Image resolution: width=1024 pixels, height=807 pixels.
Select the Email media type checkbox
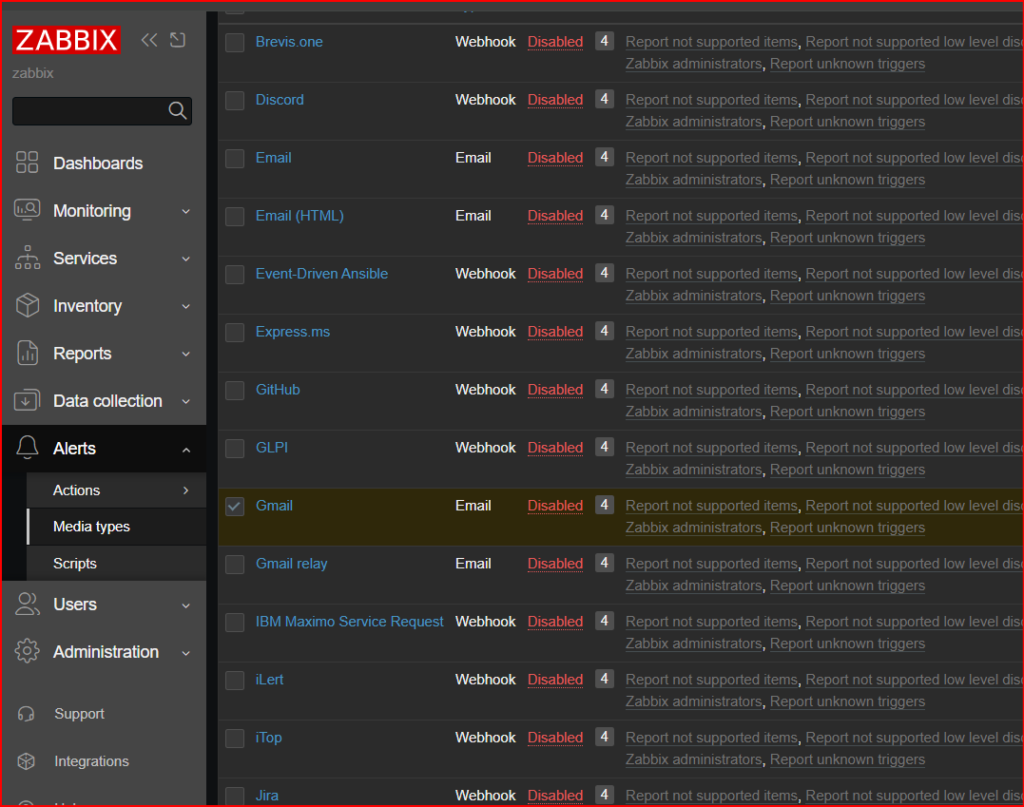tap(234, 159)
